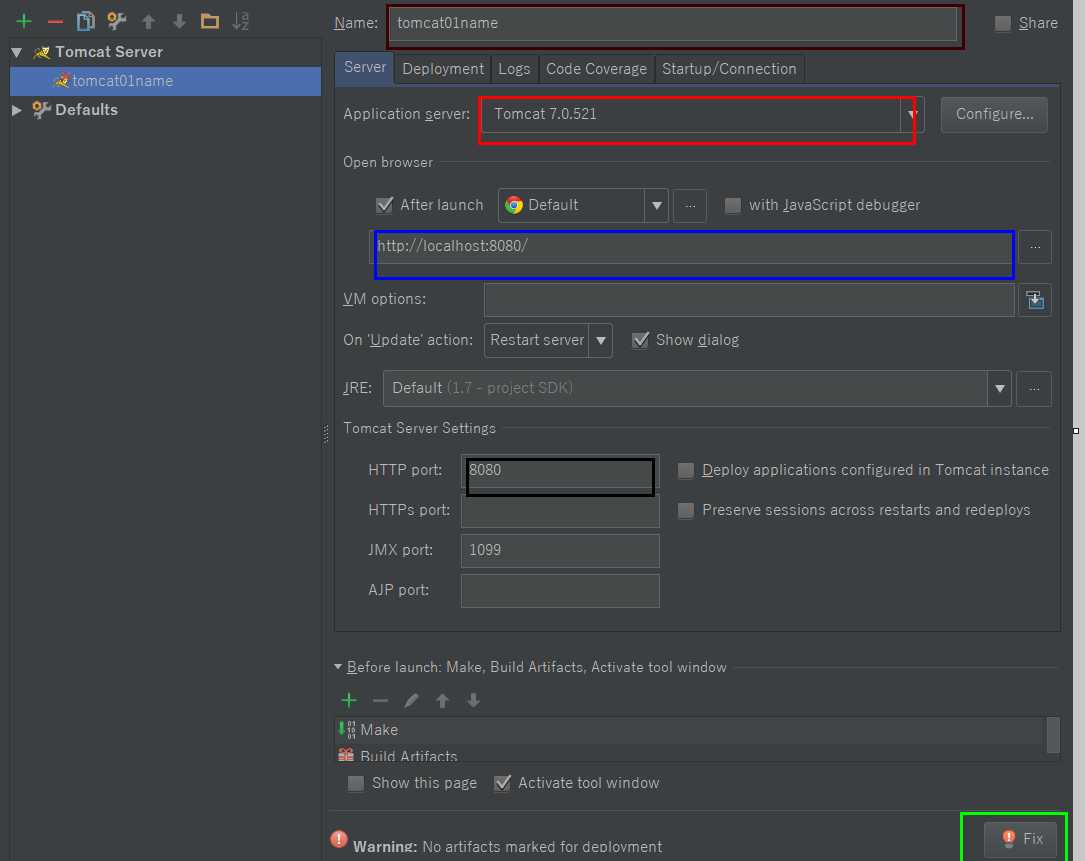Click the Configure... button

(x=994, y=114)
